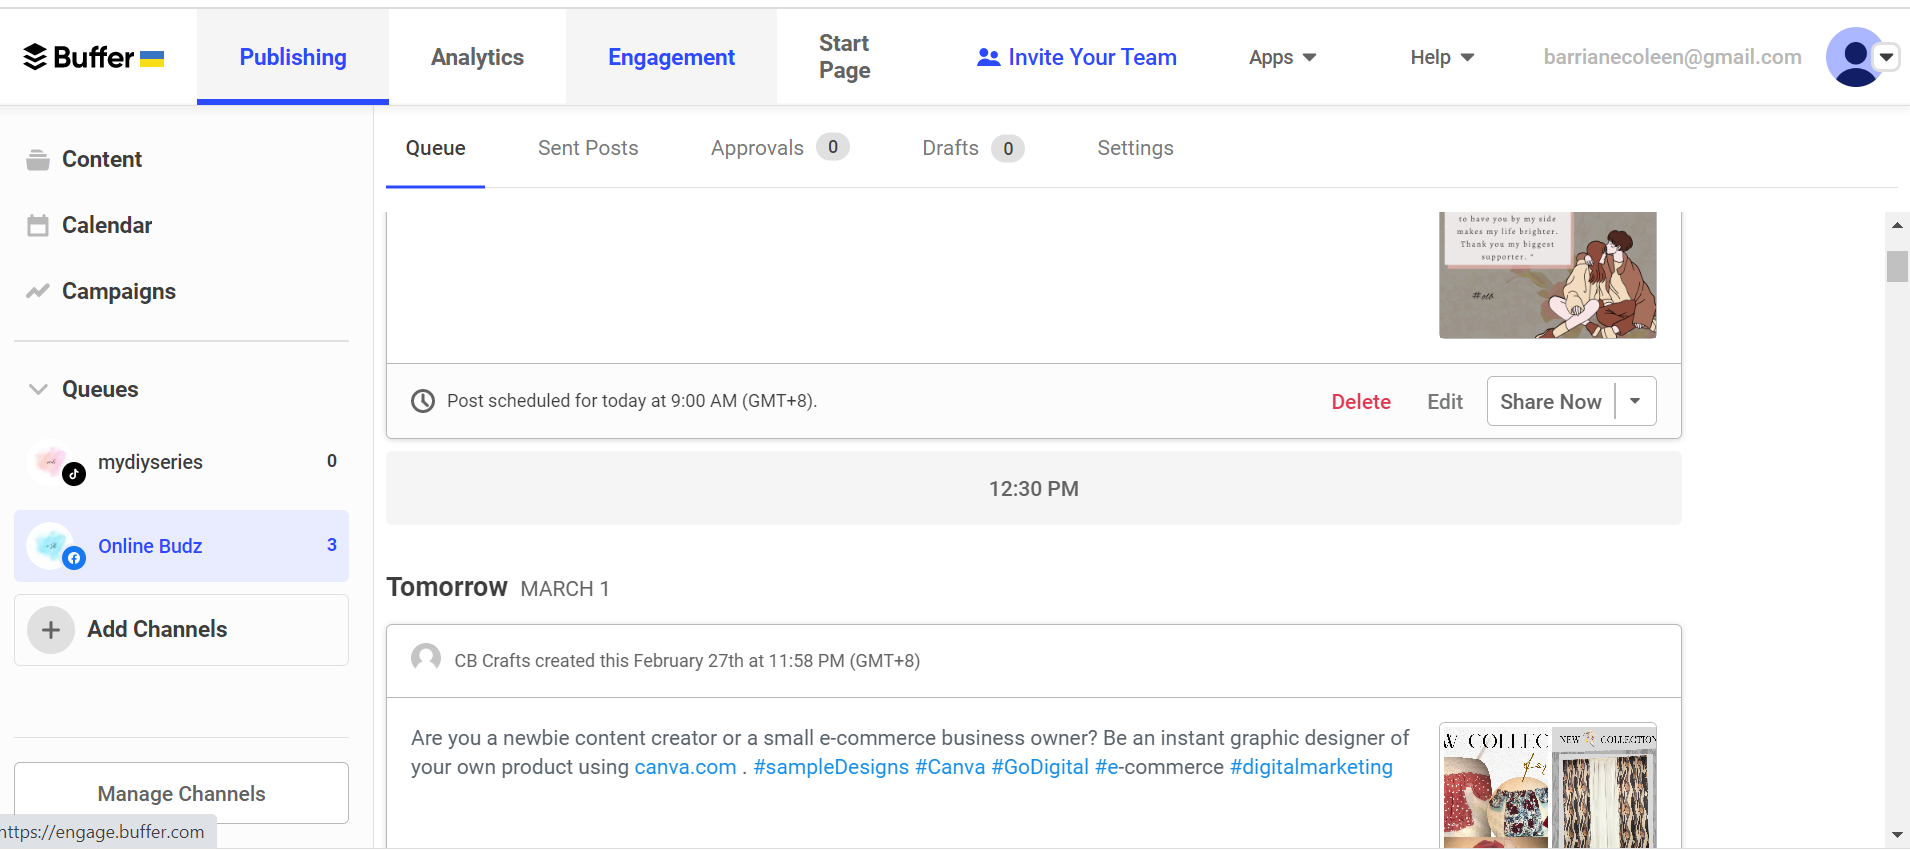Click the scroll down arrow on scrollbar
The image size is (1910, 851).
pyautogui.click(x=1896, y=835)
